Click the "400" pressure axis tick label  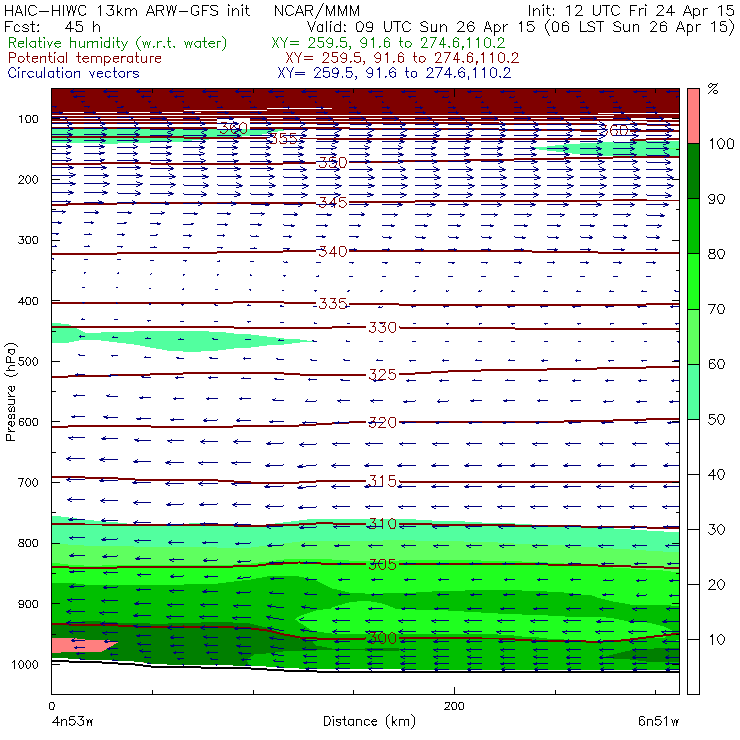click(28, 301)
